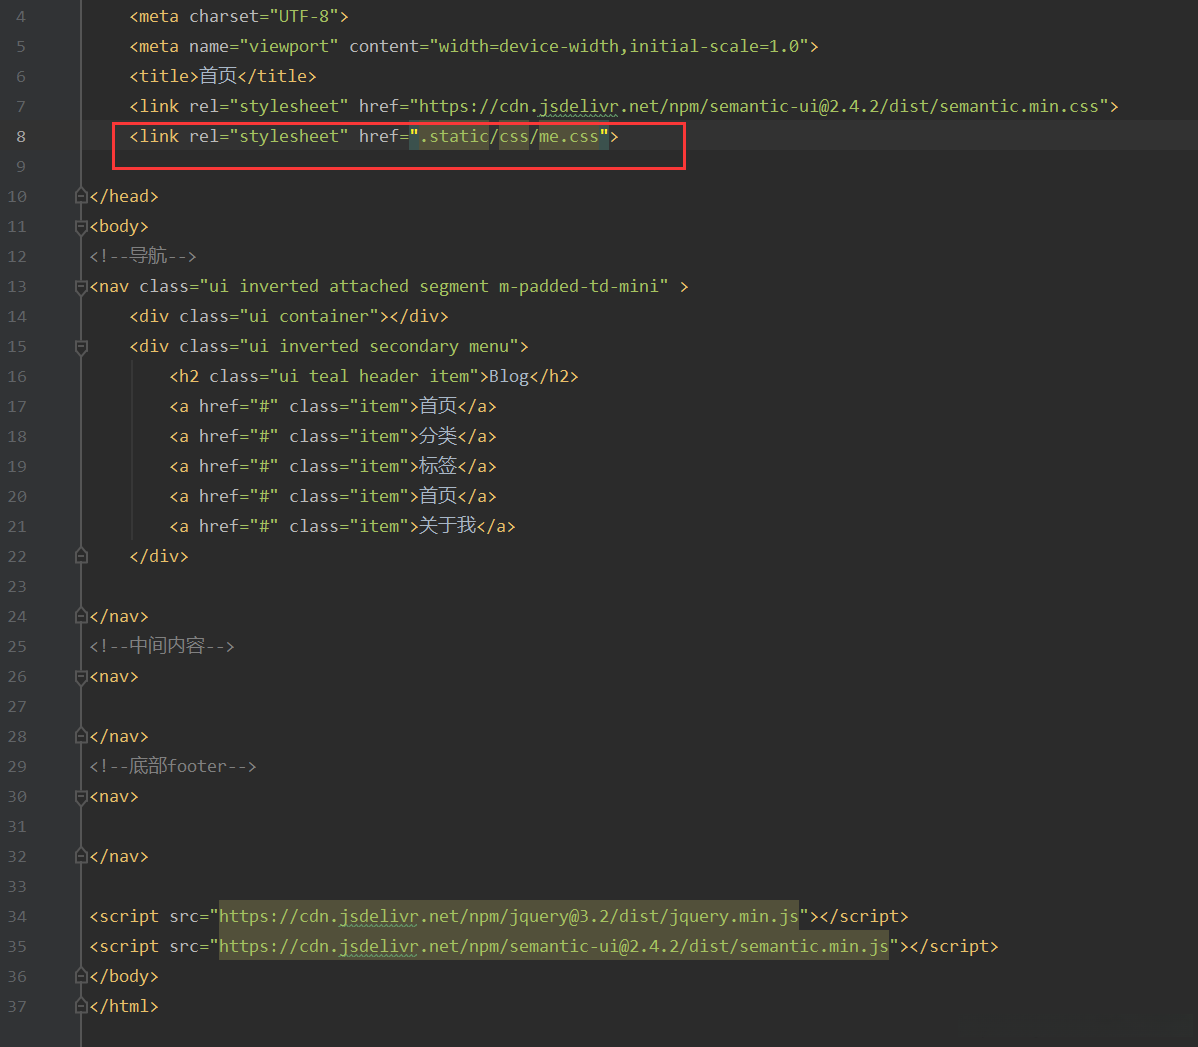Collapse the div fold marker on line 15
1198x1047 pixels.
click(82, 347)
